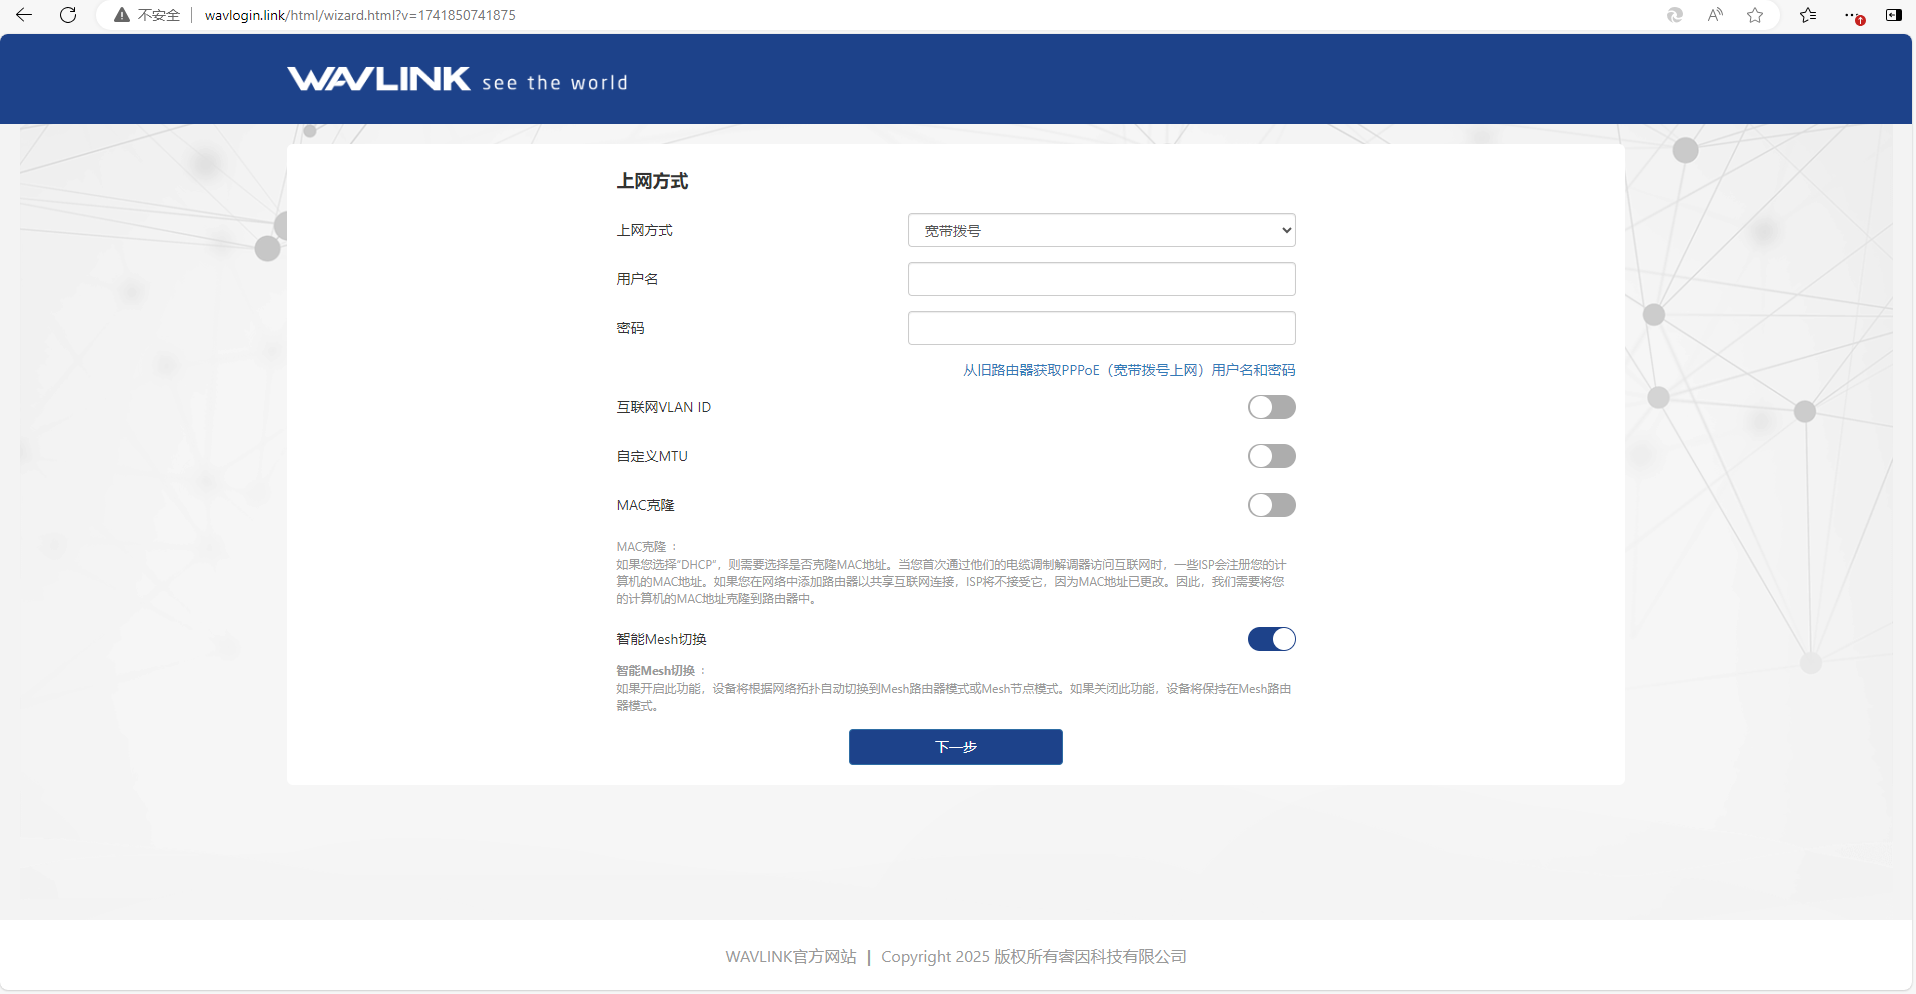1916x994 pixels.
Task: Refresh the wizard page
Action: 68,15
